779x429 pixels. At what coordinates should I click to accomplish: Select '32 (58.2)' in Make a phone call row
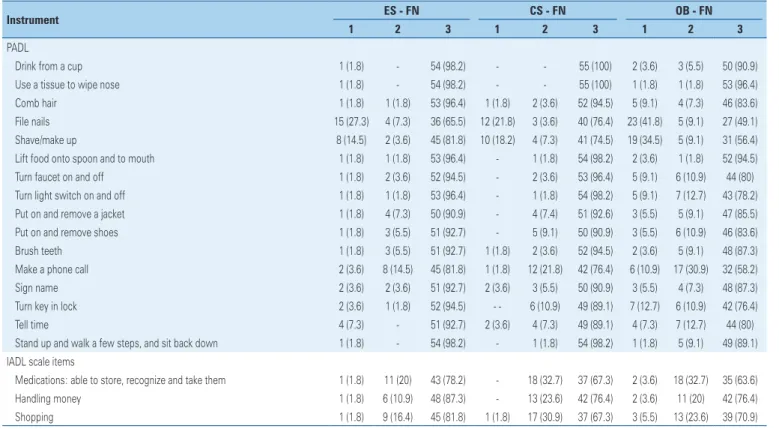(x=740, y=270)
